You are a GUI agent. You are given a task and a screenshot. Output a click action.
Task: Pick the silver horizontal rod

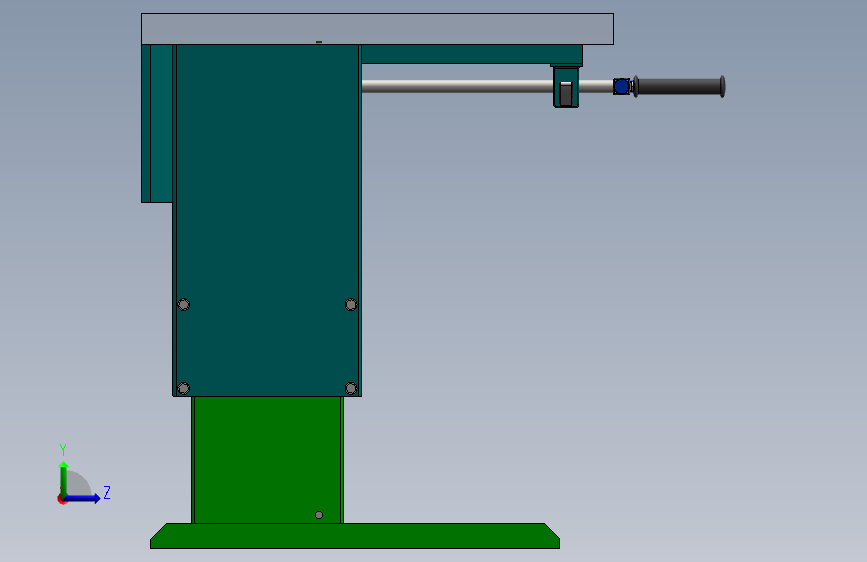tap(457, 86)
